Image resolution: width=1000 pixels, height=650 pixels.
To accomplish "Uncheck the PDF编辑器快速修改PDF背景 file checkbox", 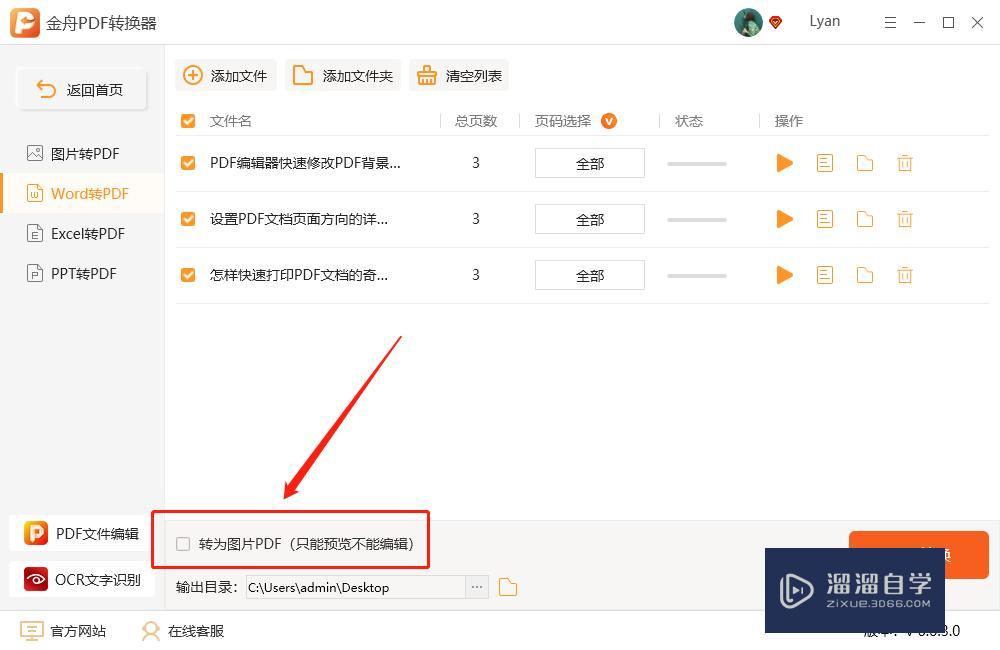I will (188, 163).
